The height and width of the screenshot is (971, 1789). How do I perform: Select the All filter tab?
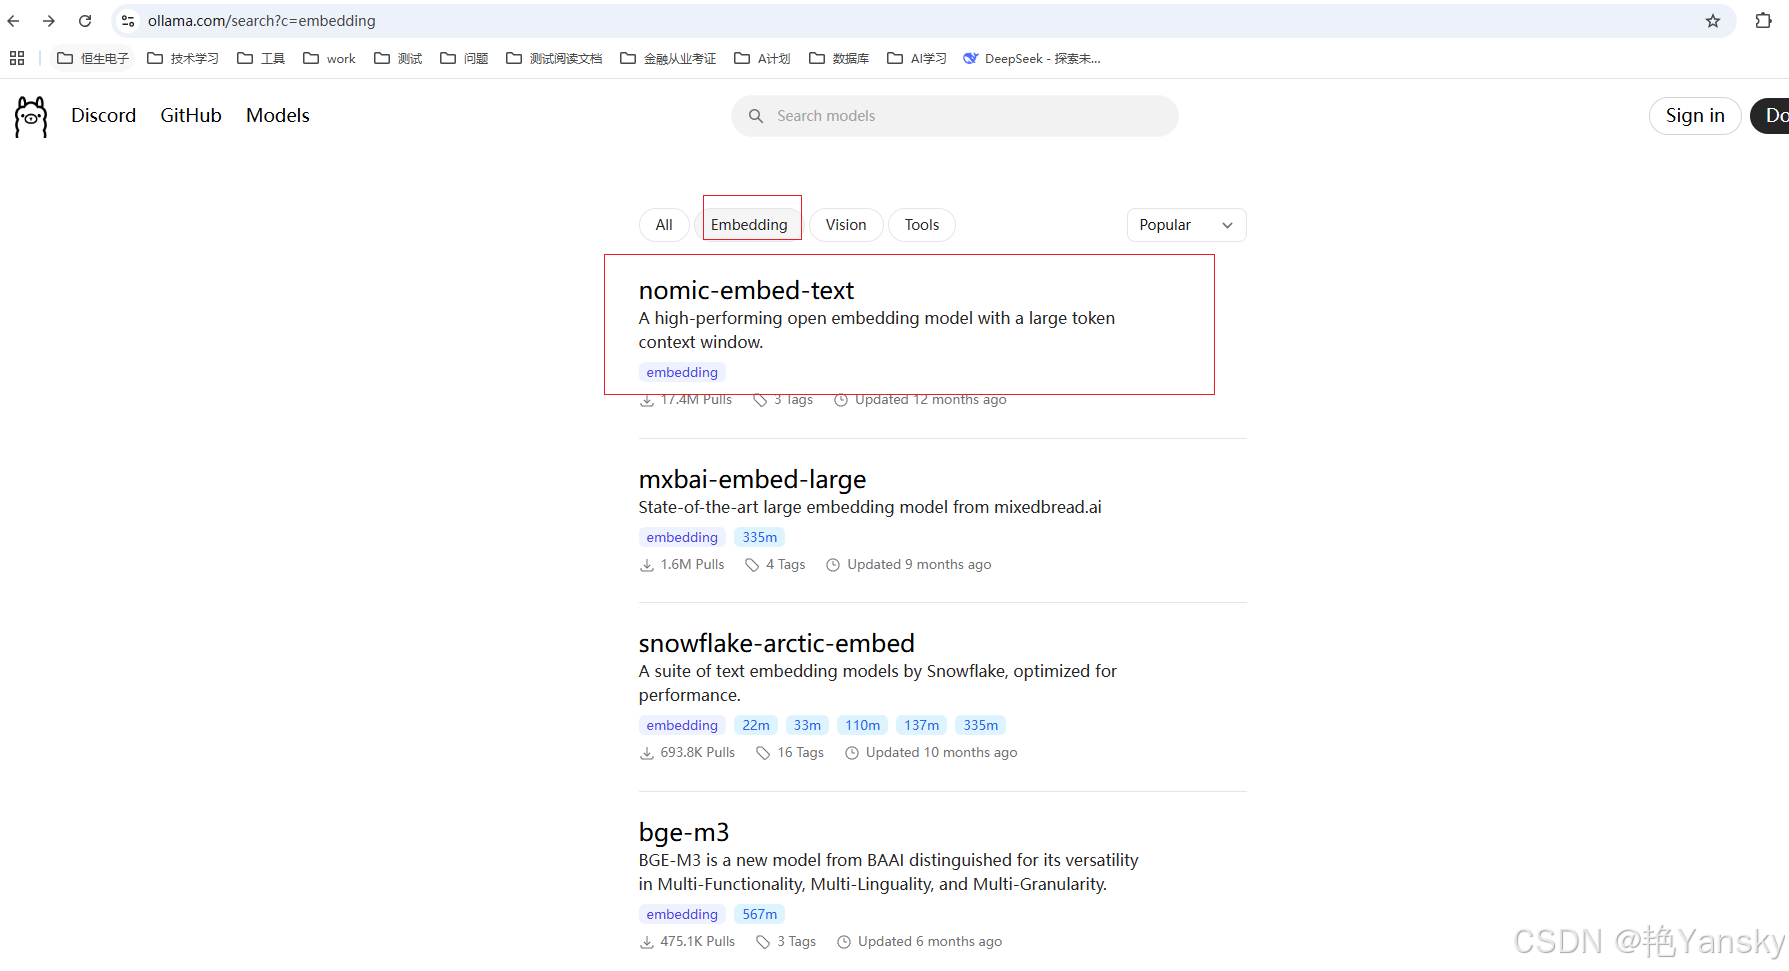tap(664, 225)
